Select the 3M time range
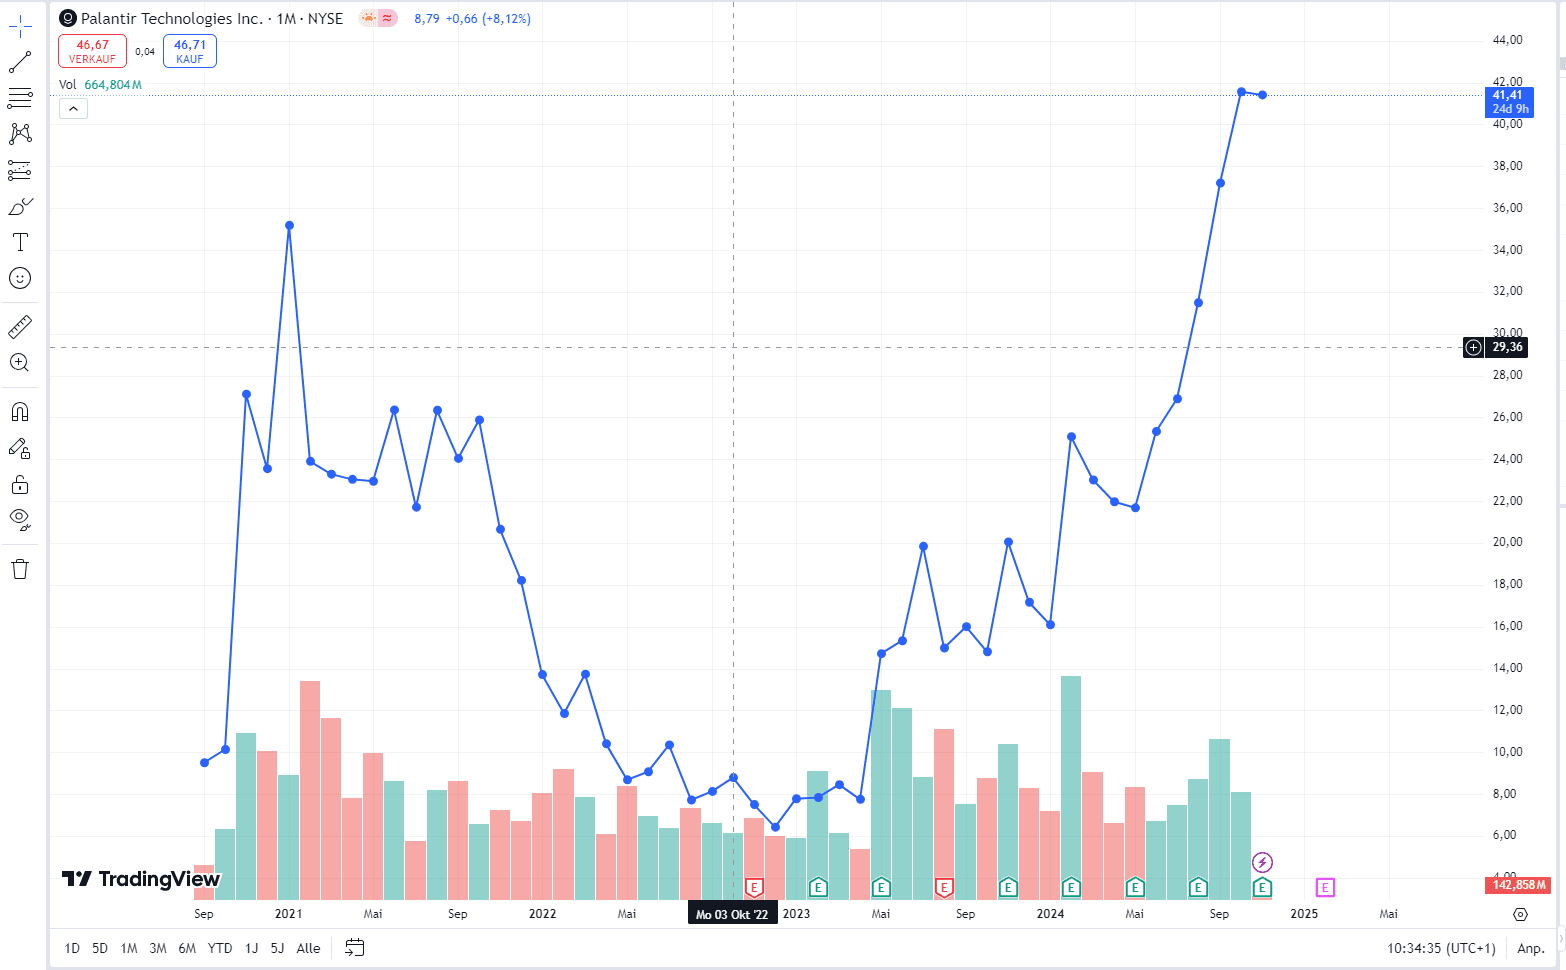Image resolution: width=1566 pixels, height=970 pixels. pos(158,948)
